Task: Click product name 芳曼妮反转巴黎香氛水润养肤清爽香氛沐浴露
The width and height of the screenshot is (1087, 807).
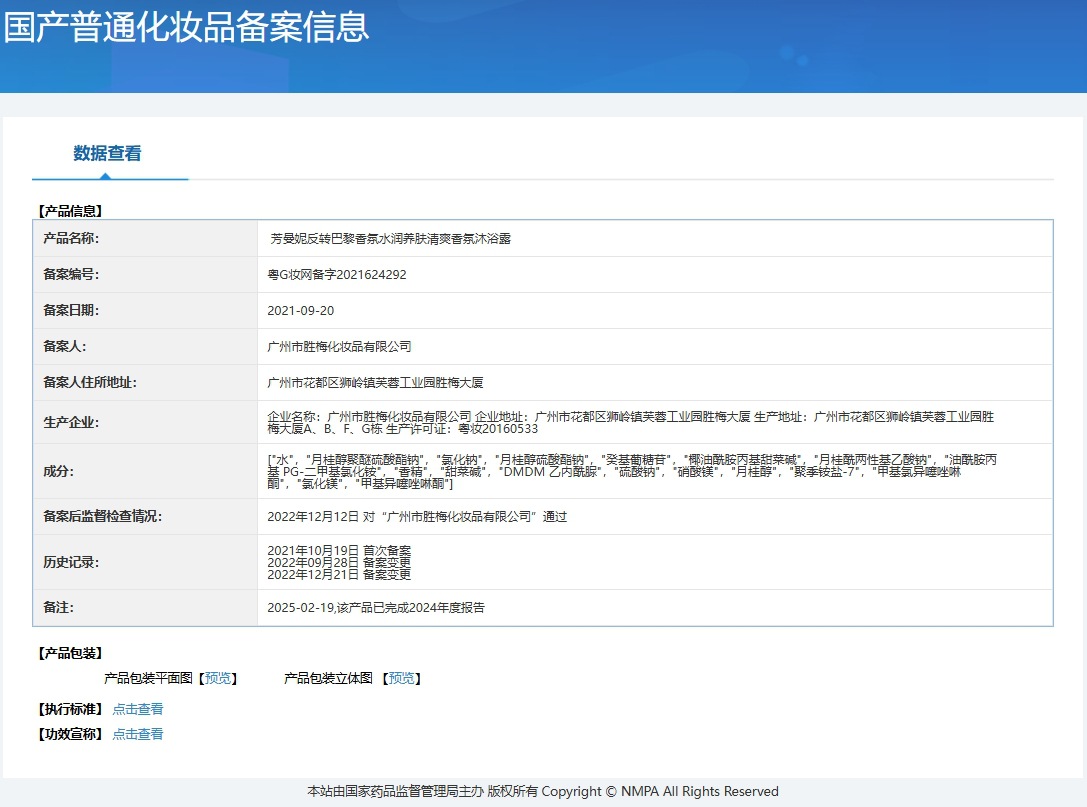Action: pyautogui.click(x=390, y=238)
